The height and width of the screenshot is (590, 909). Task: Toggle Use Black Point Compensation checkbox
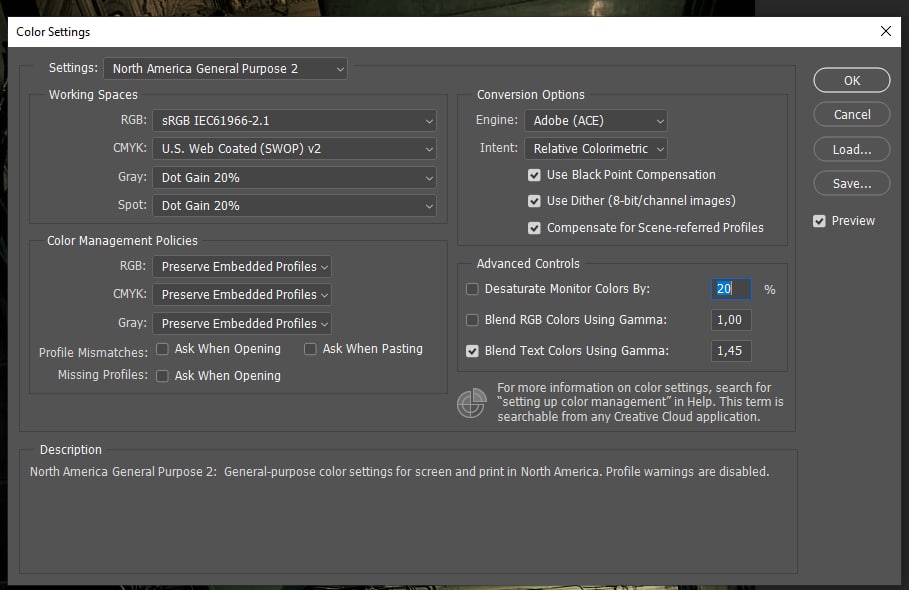[534, 175]
